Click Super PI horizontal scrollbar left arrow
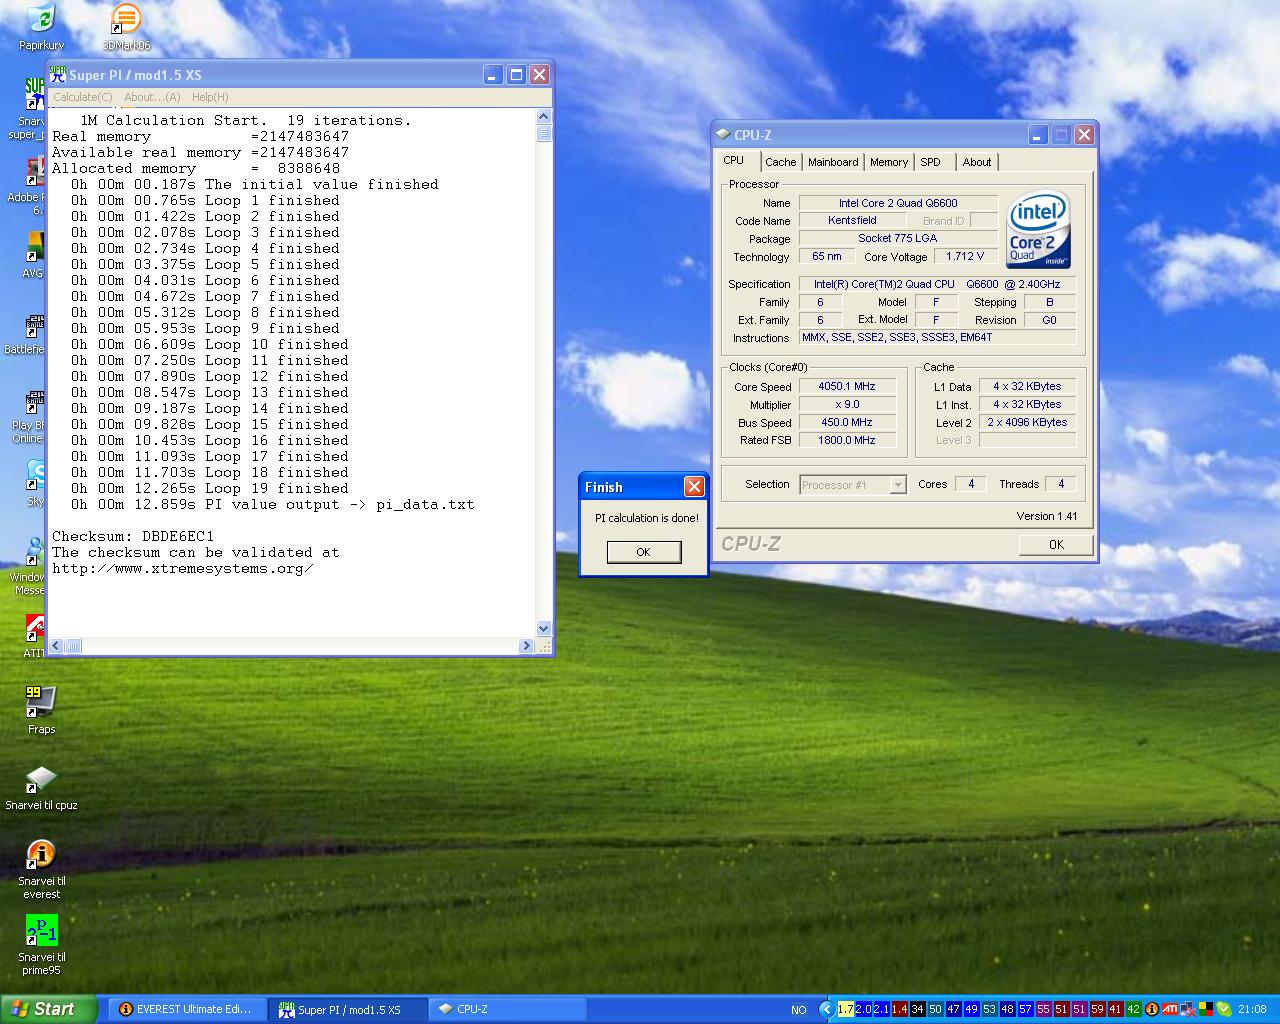 tap(57, 647)
